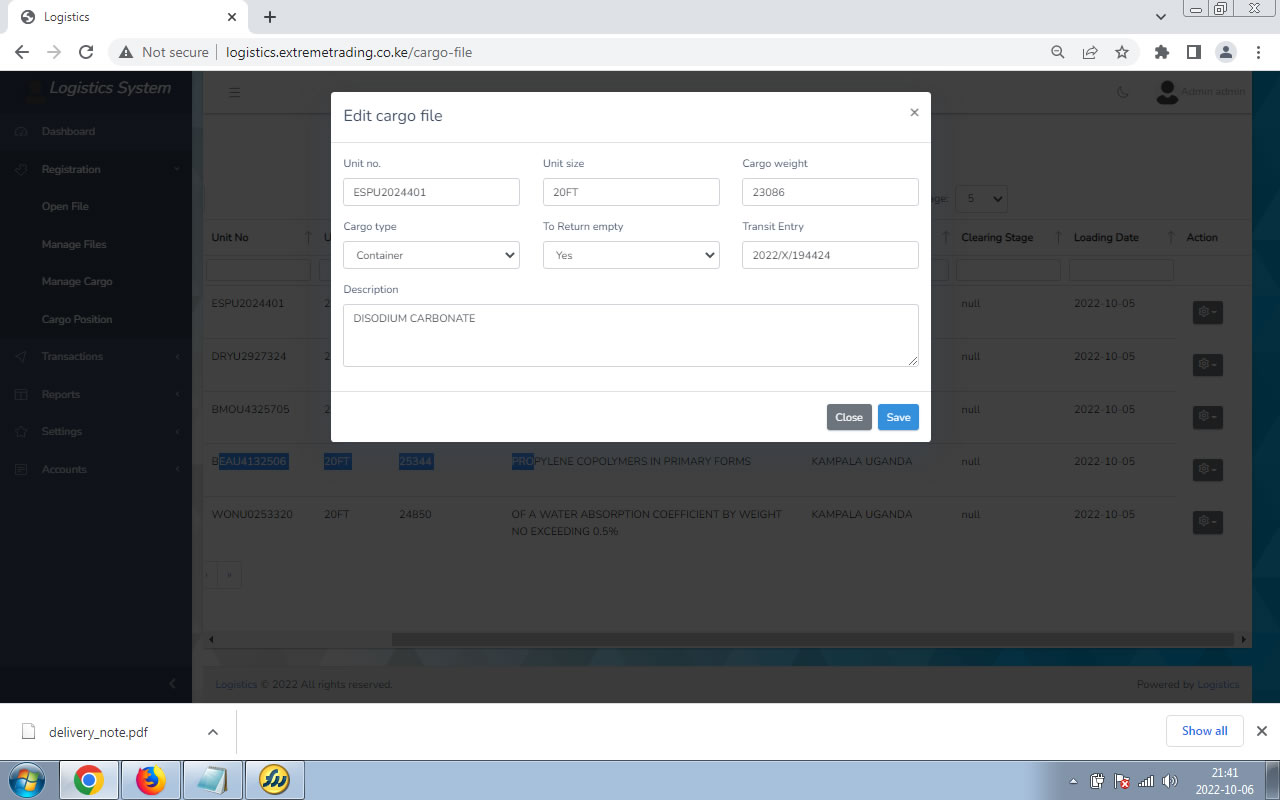Click into the Description text area
This screenshot has width=1280, height=800.
pyautogui.click(x=630, y=335)
